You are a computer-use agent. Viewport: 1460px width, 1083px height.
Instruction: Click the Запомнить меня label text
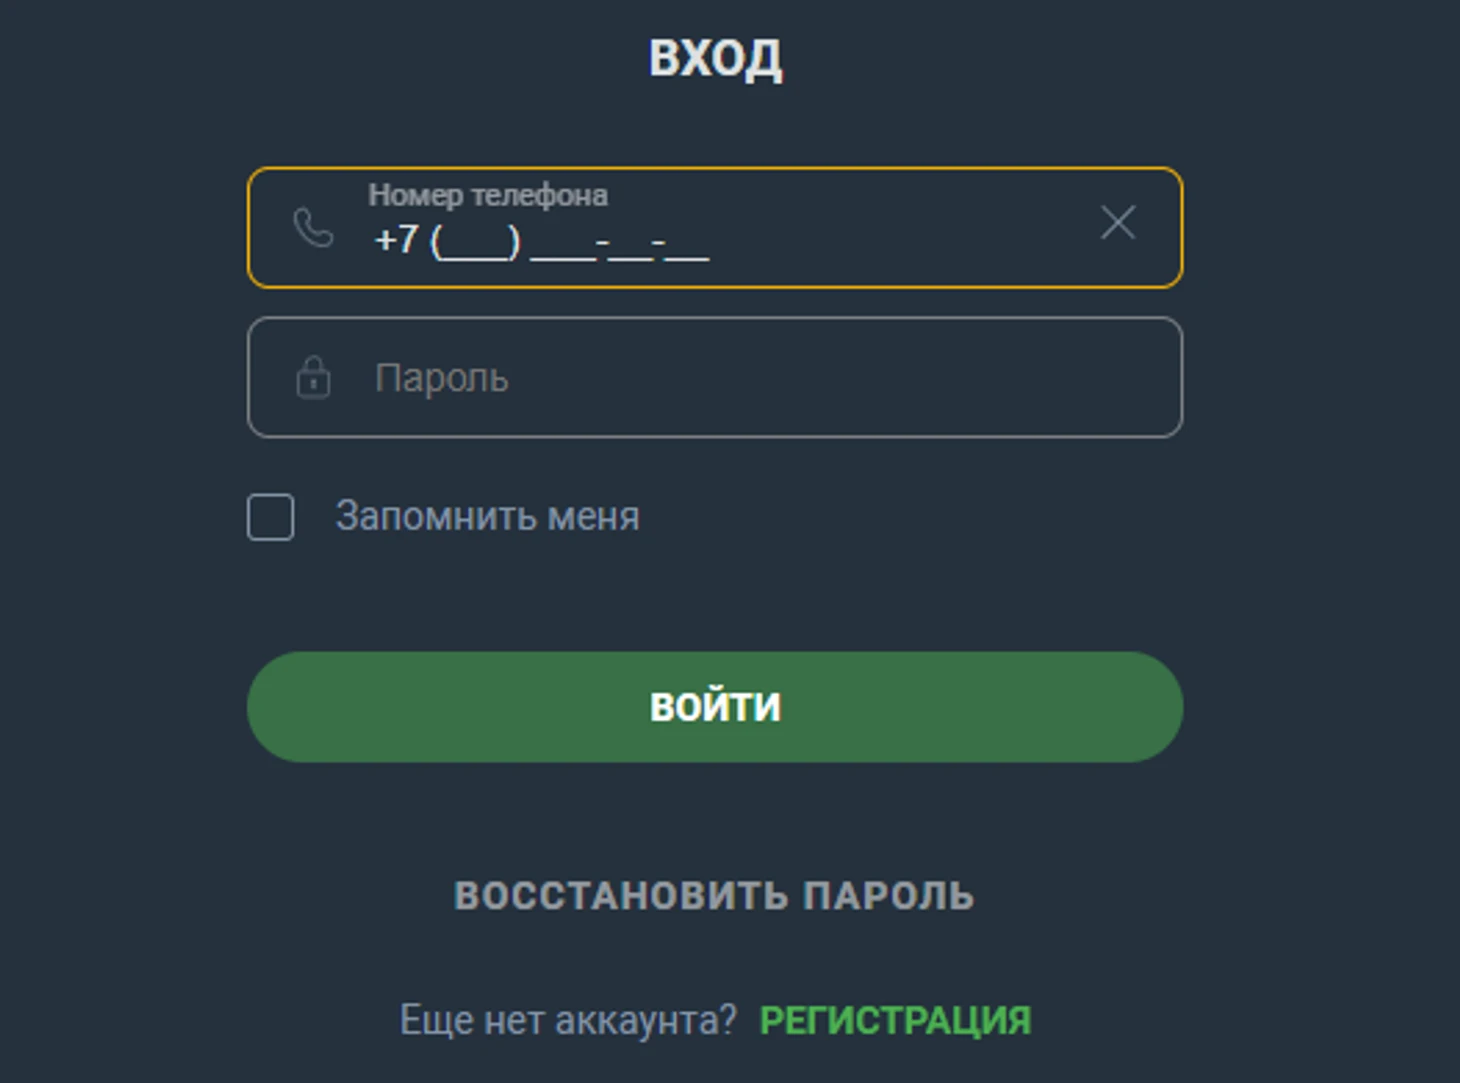tap(487, 517)
